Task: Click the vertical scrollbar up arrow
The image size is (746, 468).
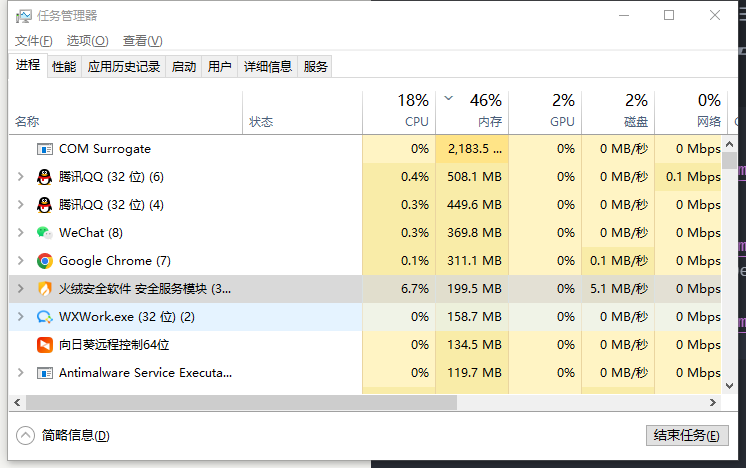Action: click(x=729, y=144)
